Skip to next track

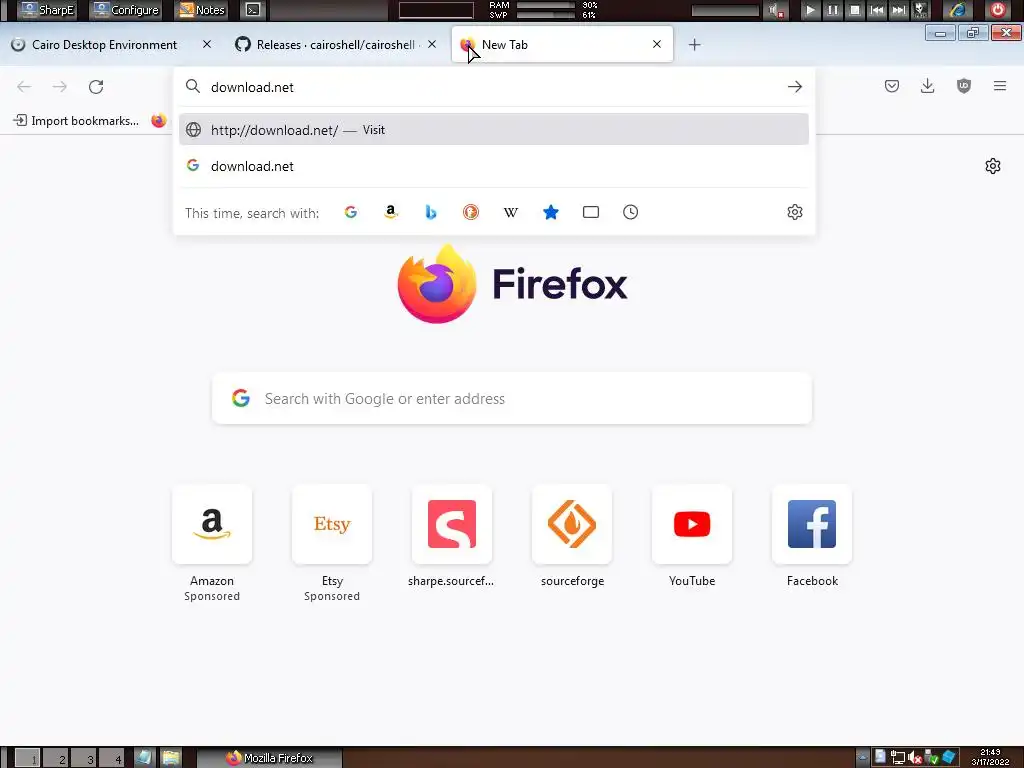(899, 10)
